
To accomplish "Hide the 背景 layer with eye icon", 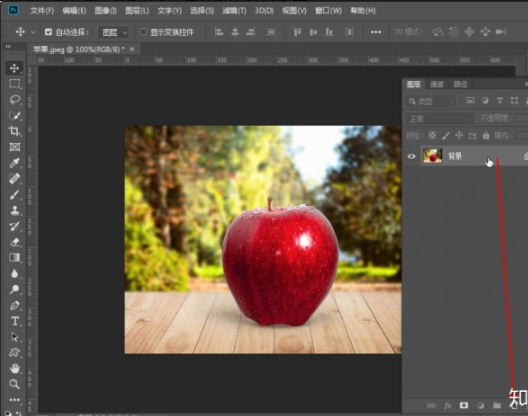I will tap(411, 156).
